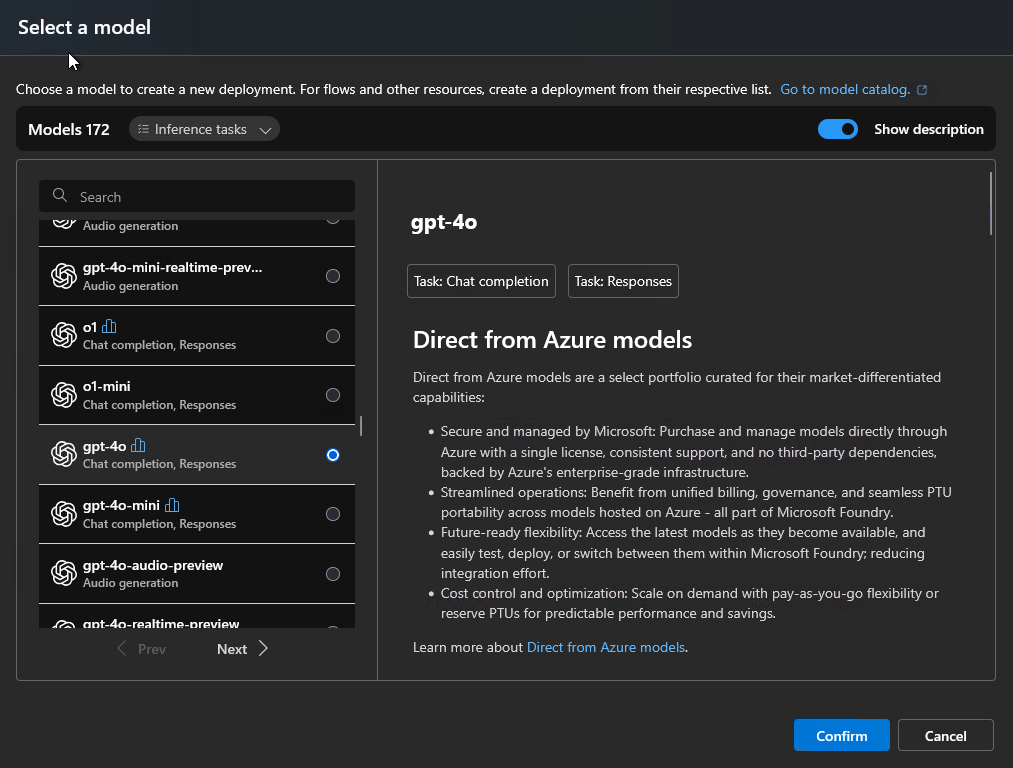Click benchmark chart icon next to gpt-4o-mini
1013x768 pixels.
(172, 504)
